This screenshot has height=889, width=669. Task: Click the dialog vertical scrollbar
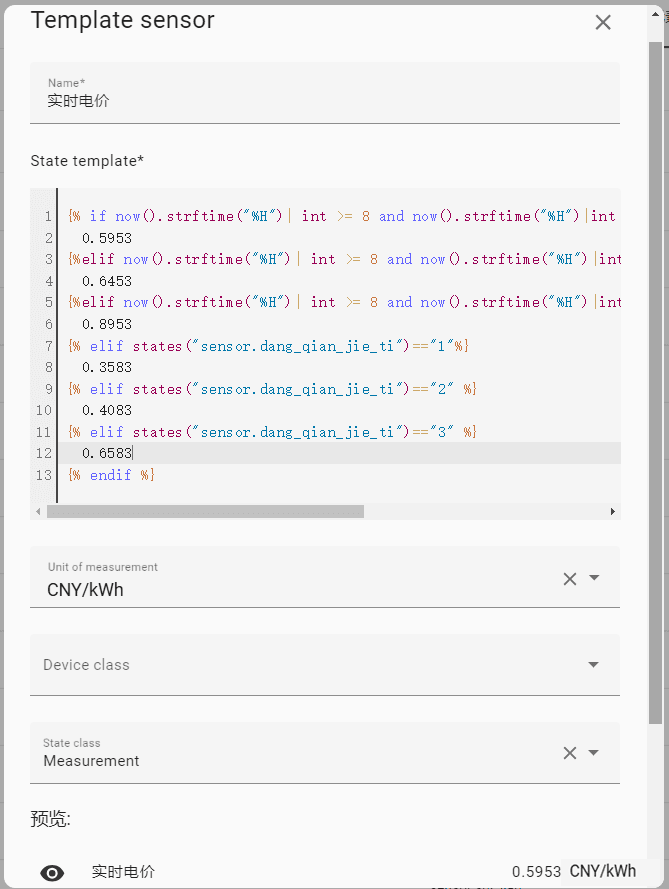[655, 380]
